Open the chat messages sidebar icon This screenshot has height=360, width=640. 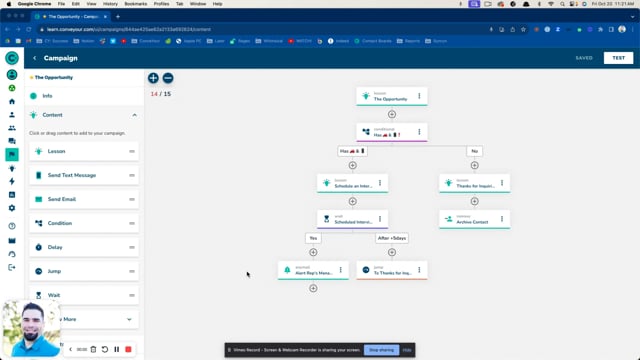(12, 141)
